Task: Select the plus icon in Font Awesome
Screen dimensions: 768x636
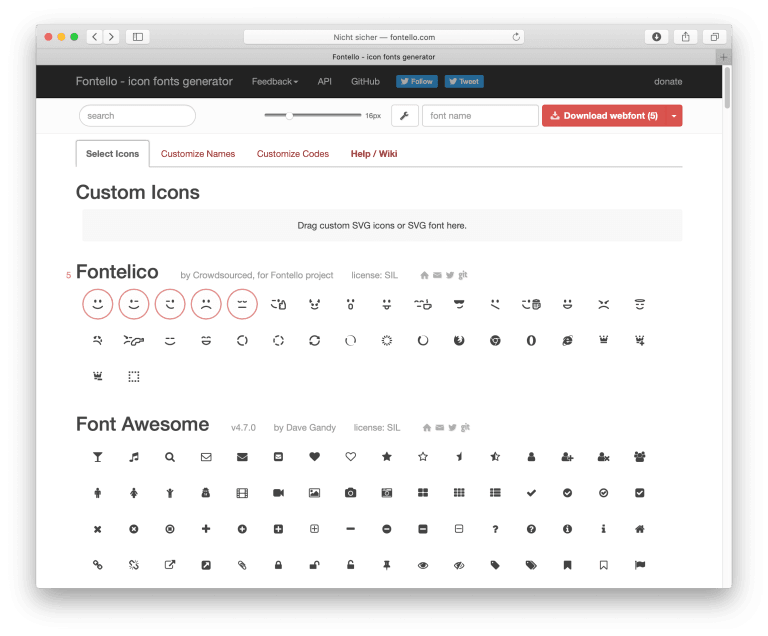Action: [206, 529]
